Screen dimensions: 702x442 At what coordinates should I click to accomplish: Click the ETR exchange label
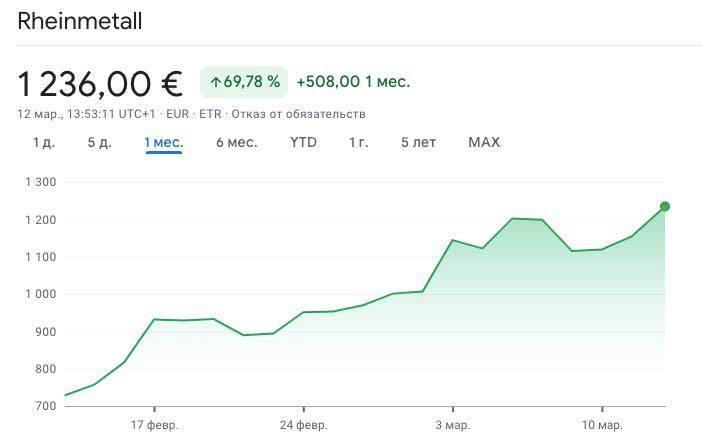pyautogui.click(x=210, y=114)
